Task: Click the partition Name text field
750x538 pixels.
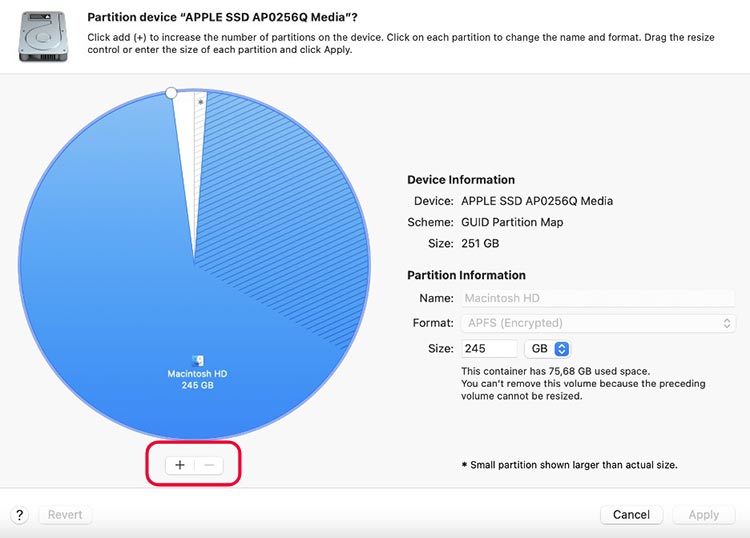Action: pyautogui.click(x=597, y=298)
